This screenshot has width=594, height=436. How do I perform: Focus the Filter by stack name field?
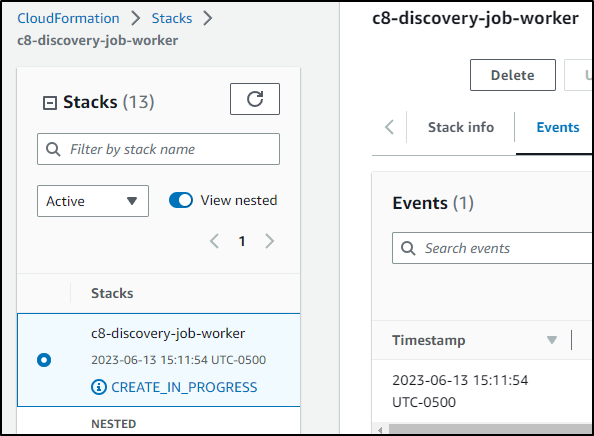(158, 149)
